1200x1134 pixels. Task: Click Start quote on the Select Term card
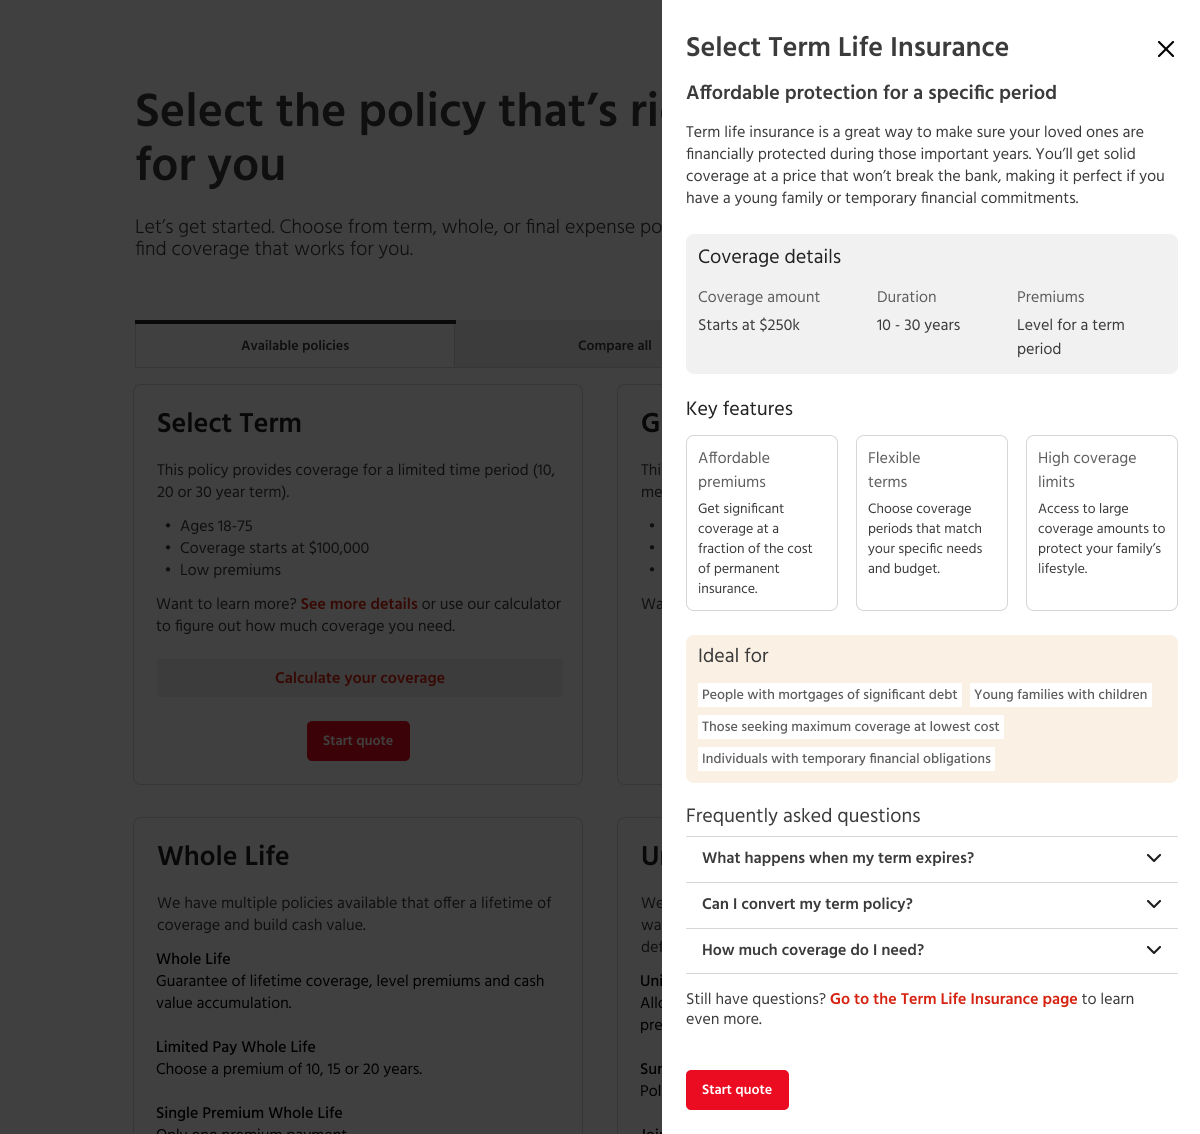coord(358,741)
